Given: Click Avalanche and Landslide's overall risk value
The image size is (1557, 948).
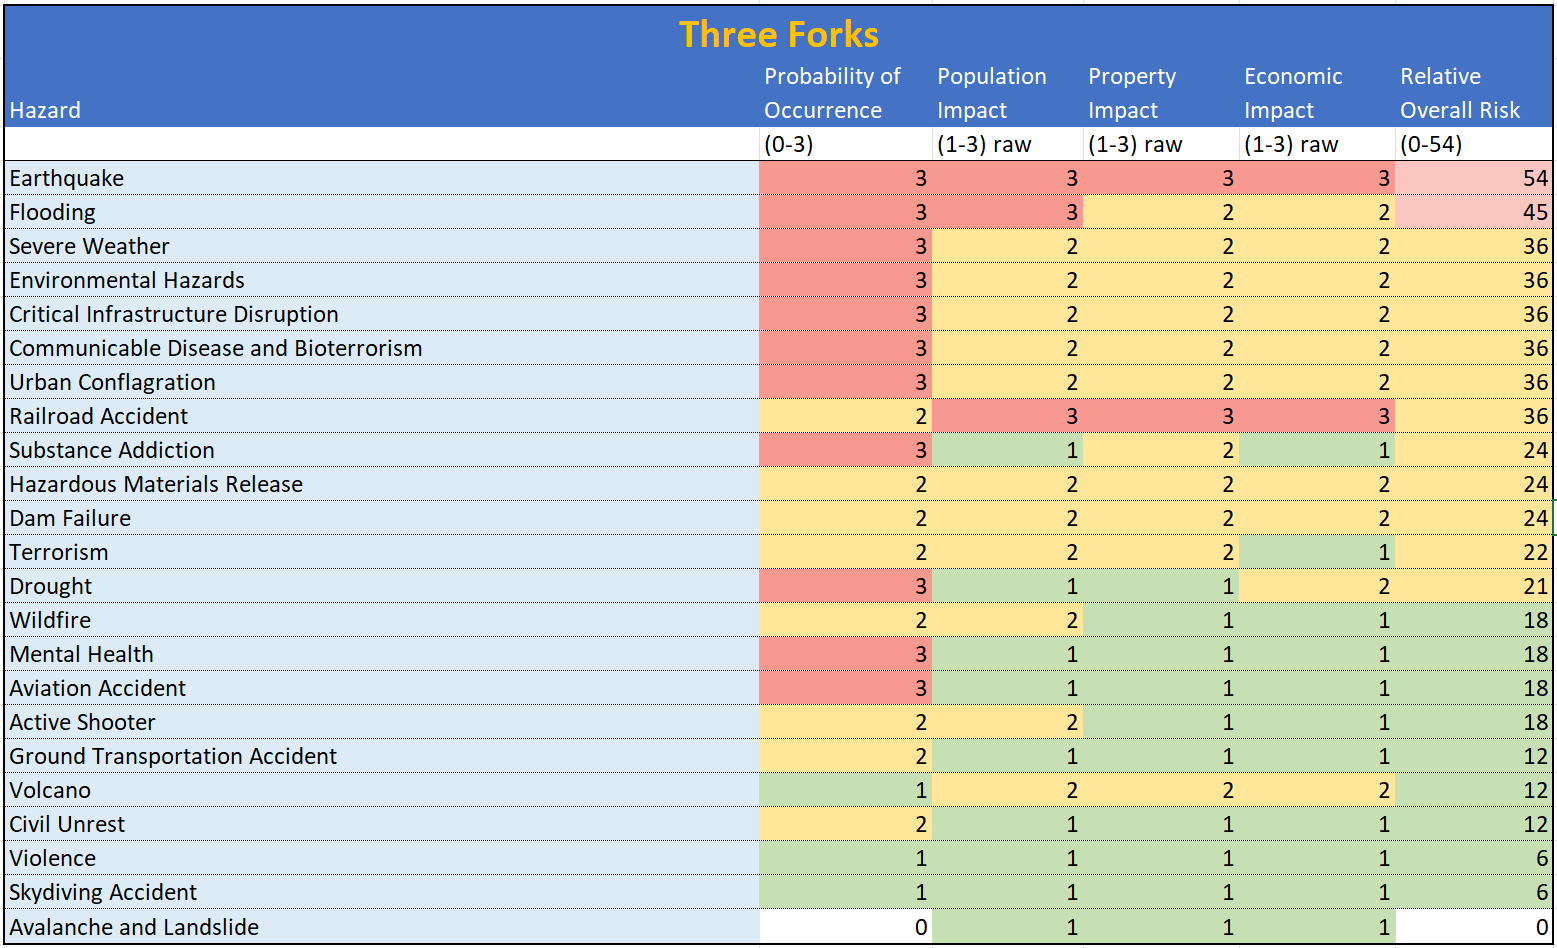Looking at the screenshot, I should pos(1474,927).
